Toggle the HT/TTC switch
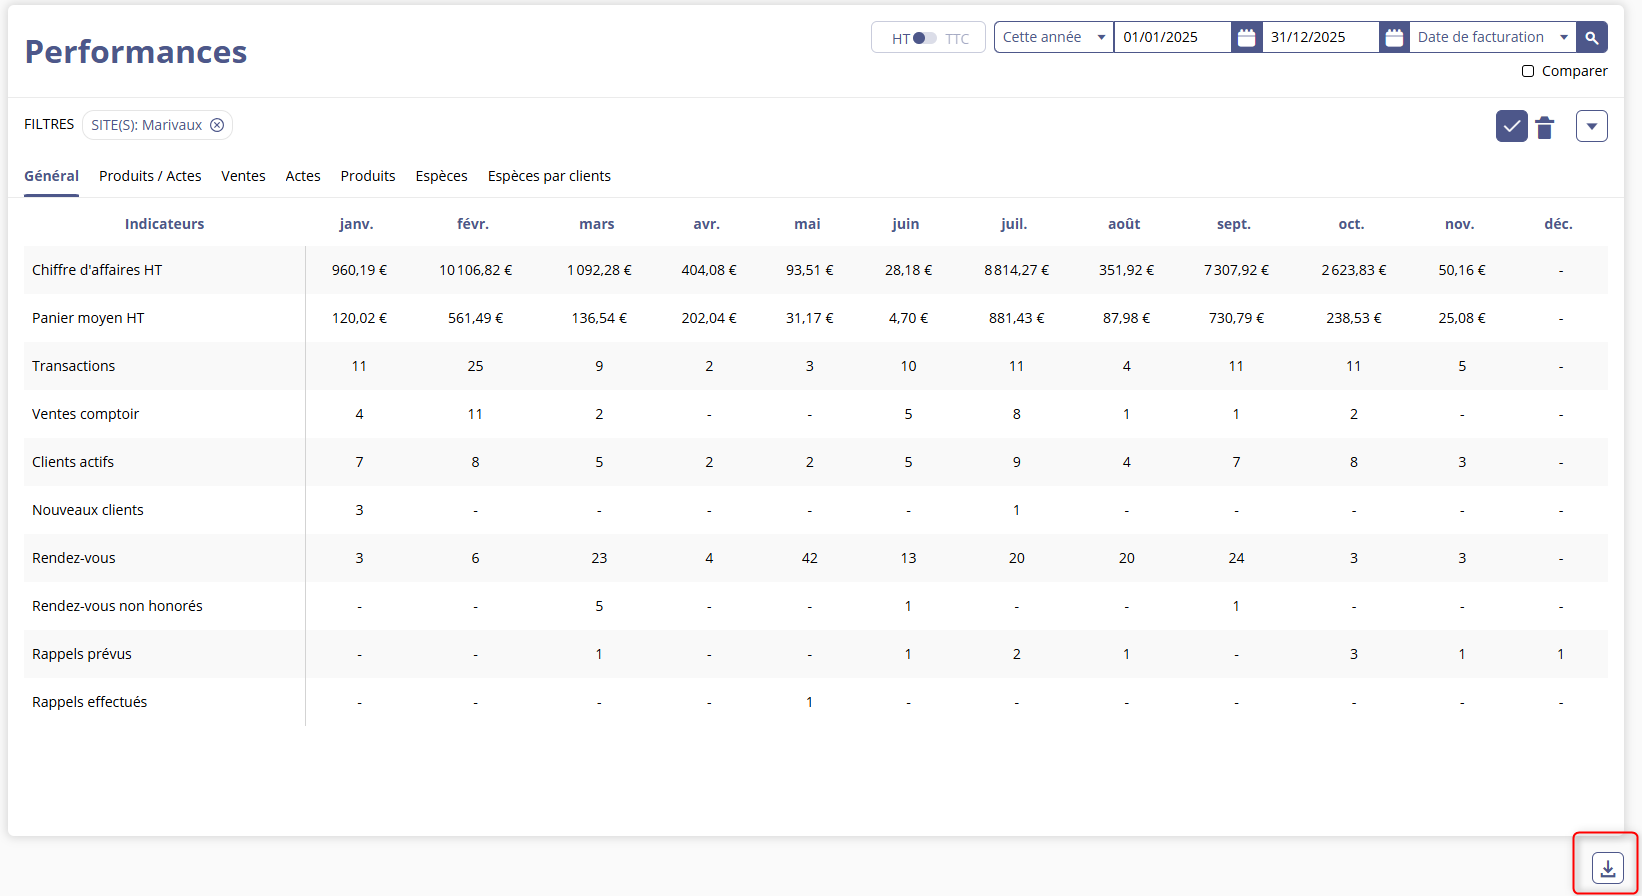 coord(925,38)
